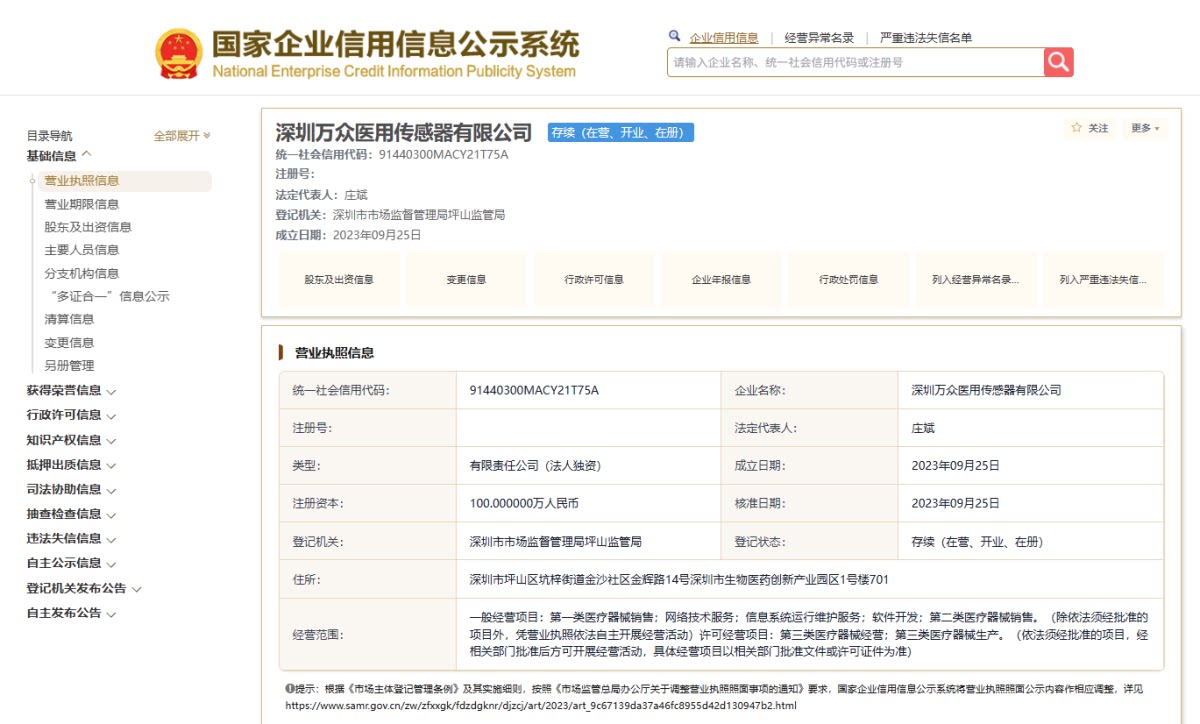Select the 经营异常名录 search tab
1200x724 pixels.
coord(819,38)
